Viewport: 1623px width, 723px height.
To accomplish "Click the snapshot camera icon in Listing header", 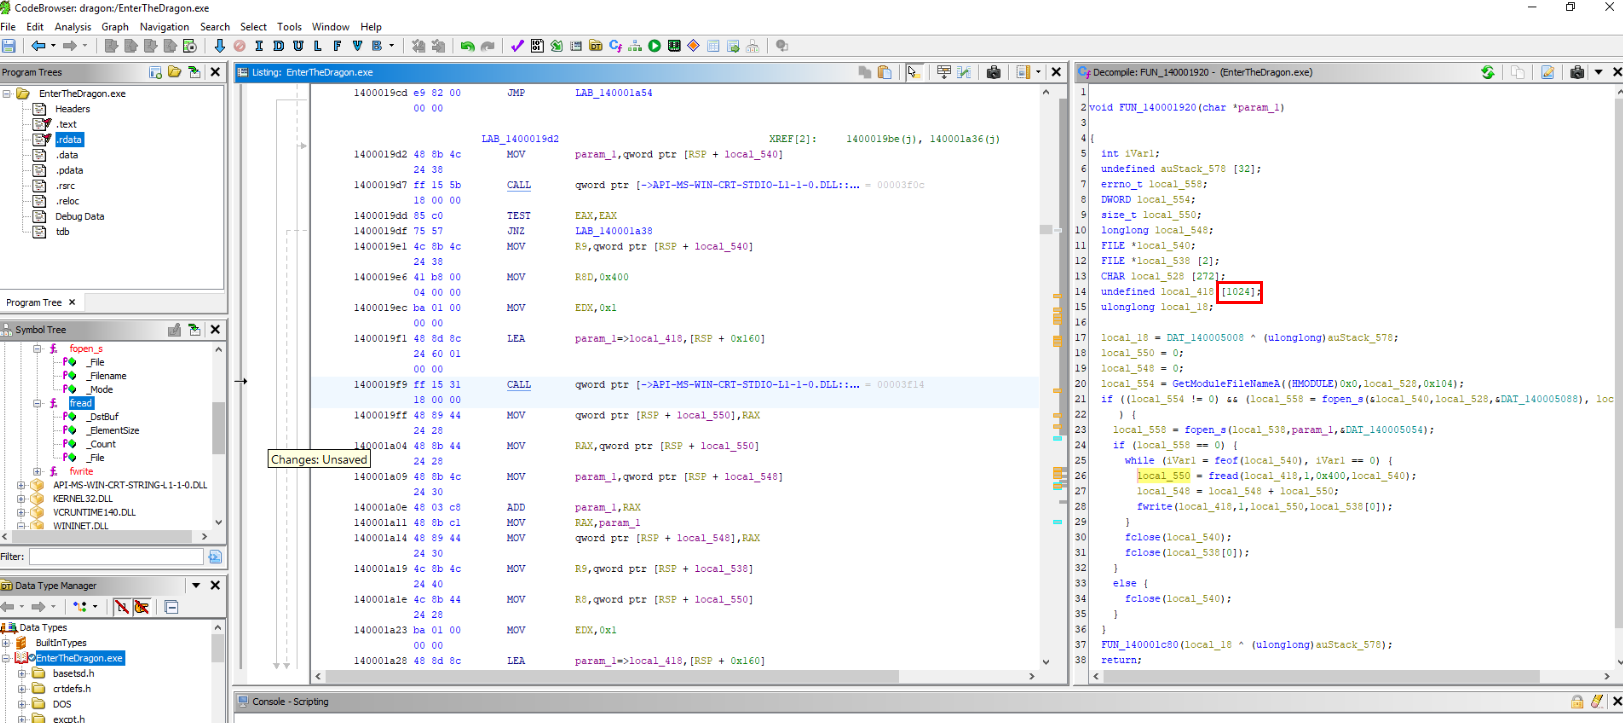I will pos(993,72).
